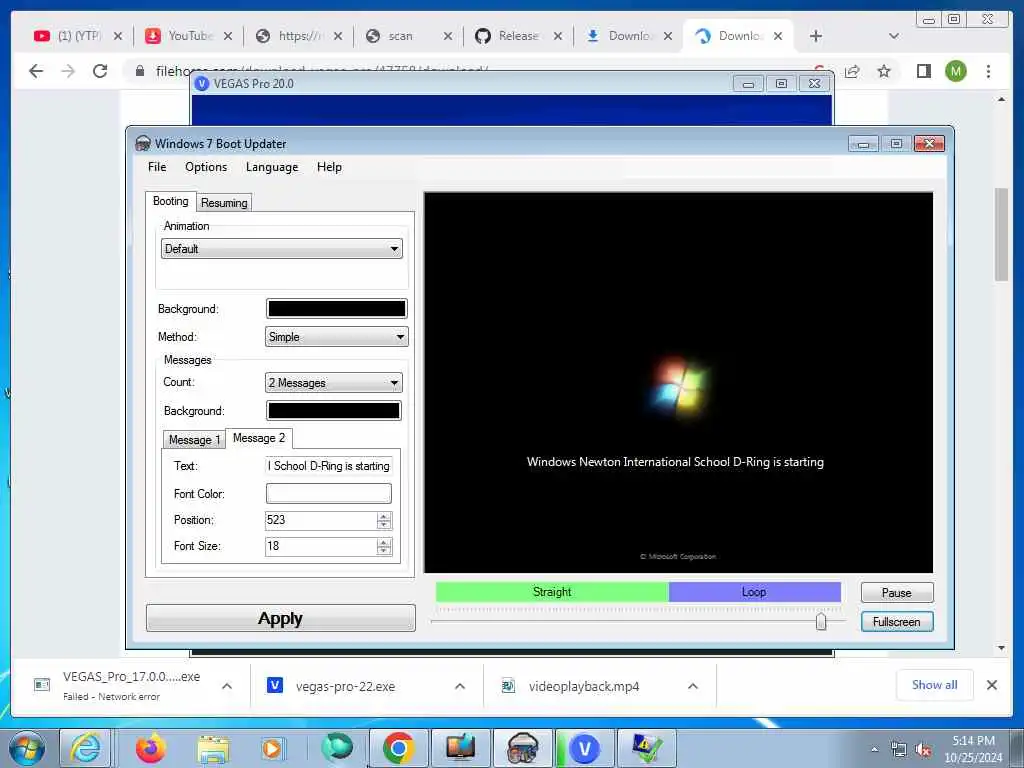Screen dimensions: 1024x768
Task: Click the message Text input field
Action: (328, 466)
